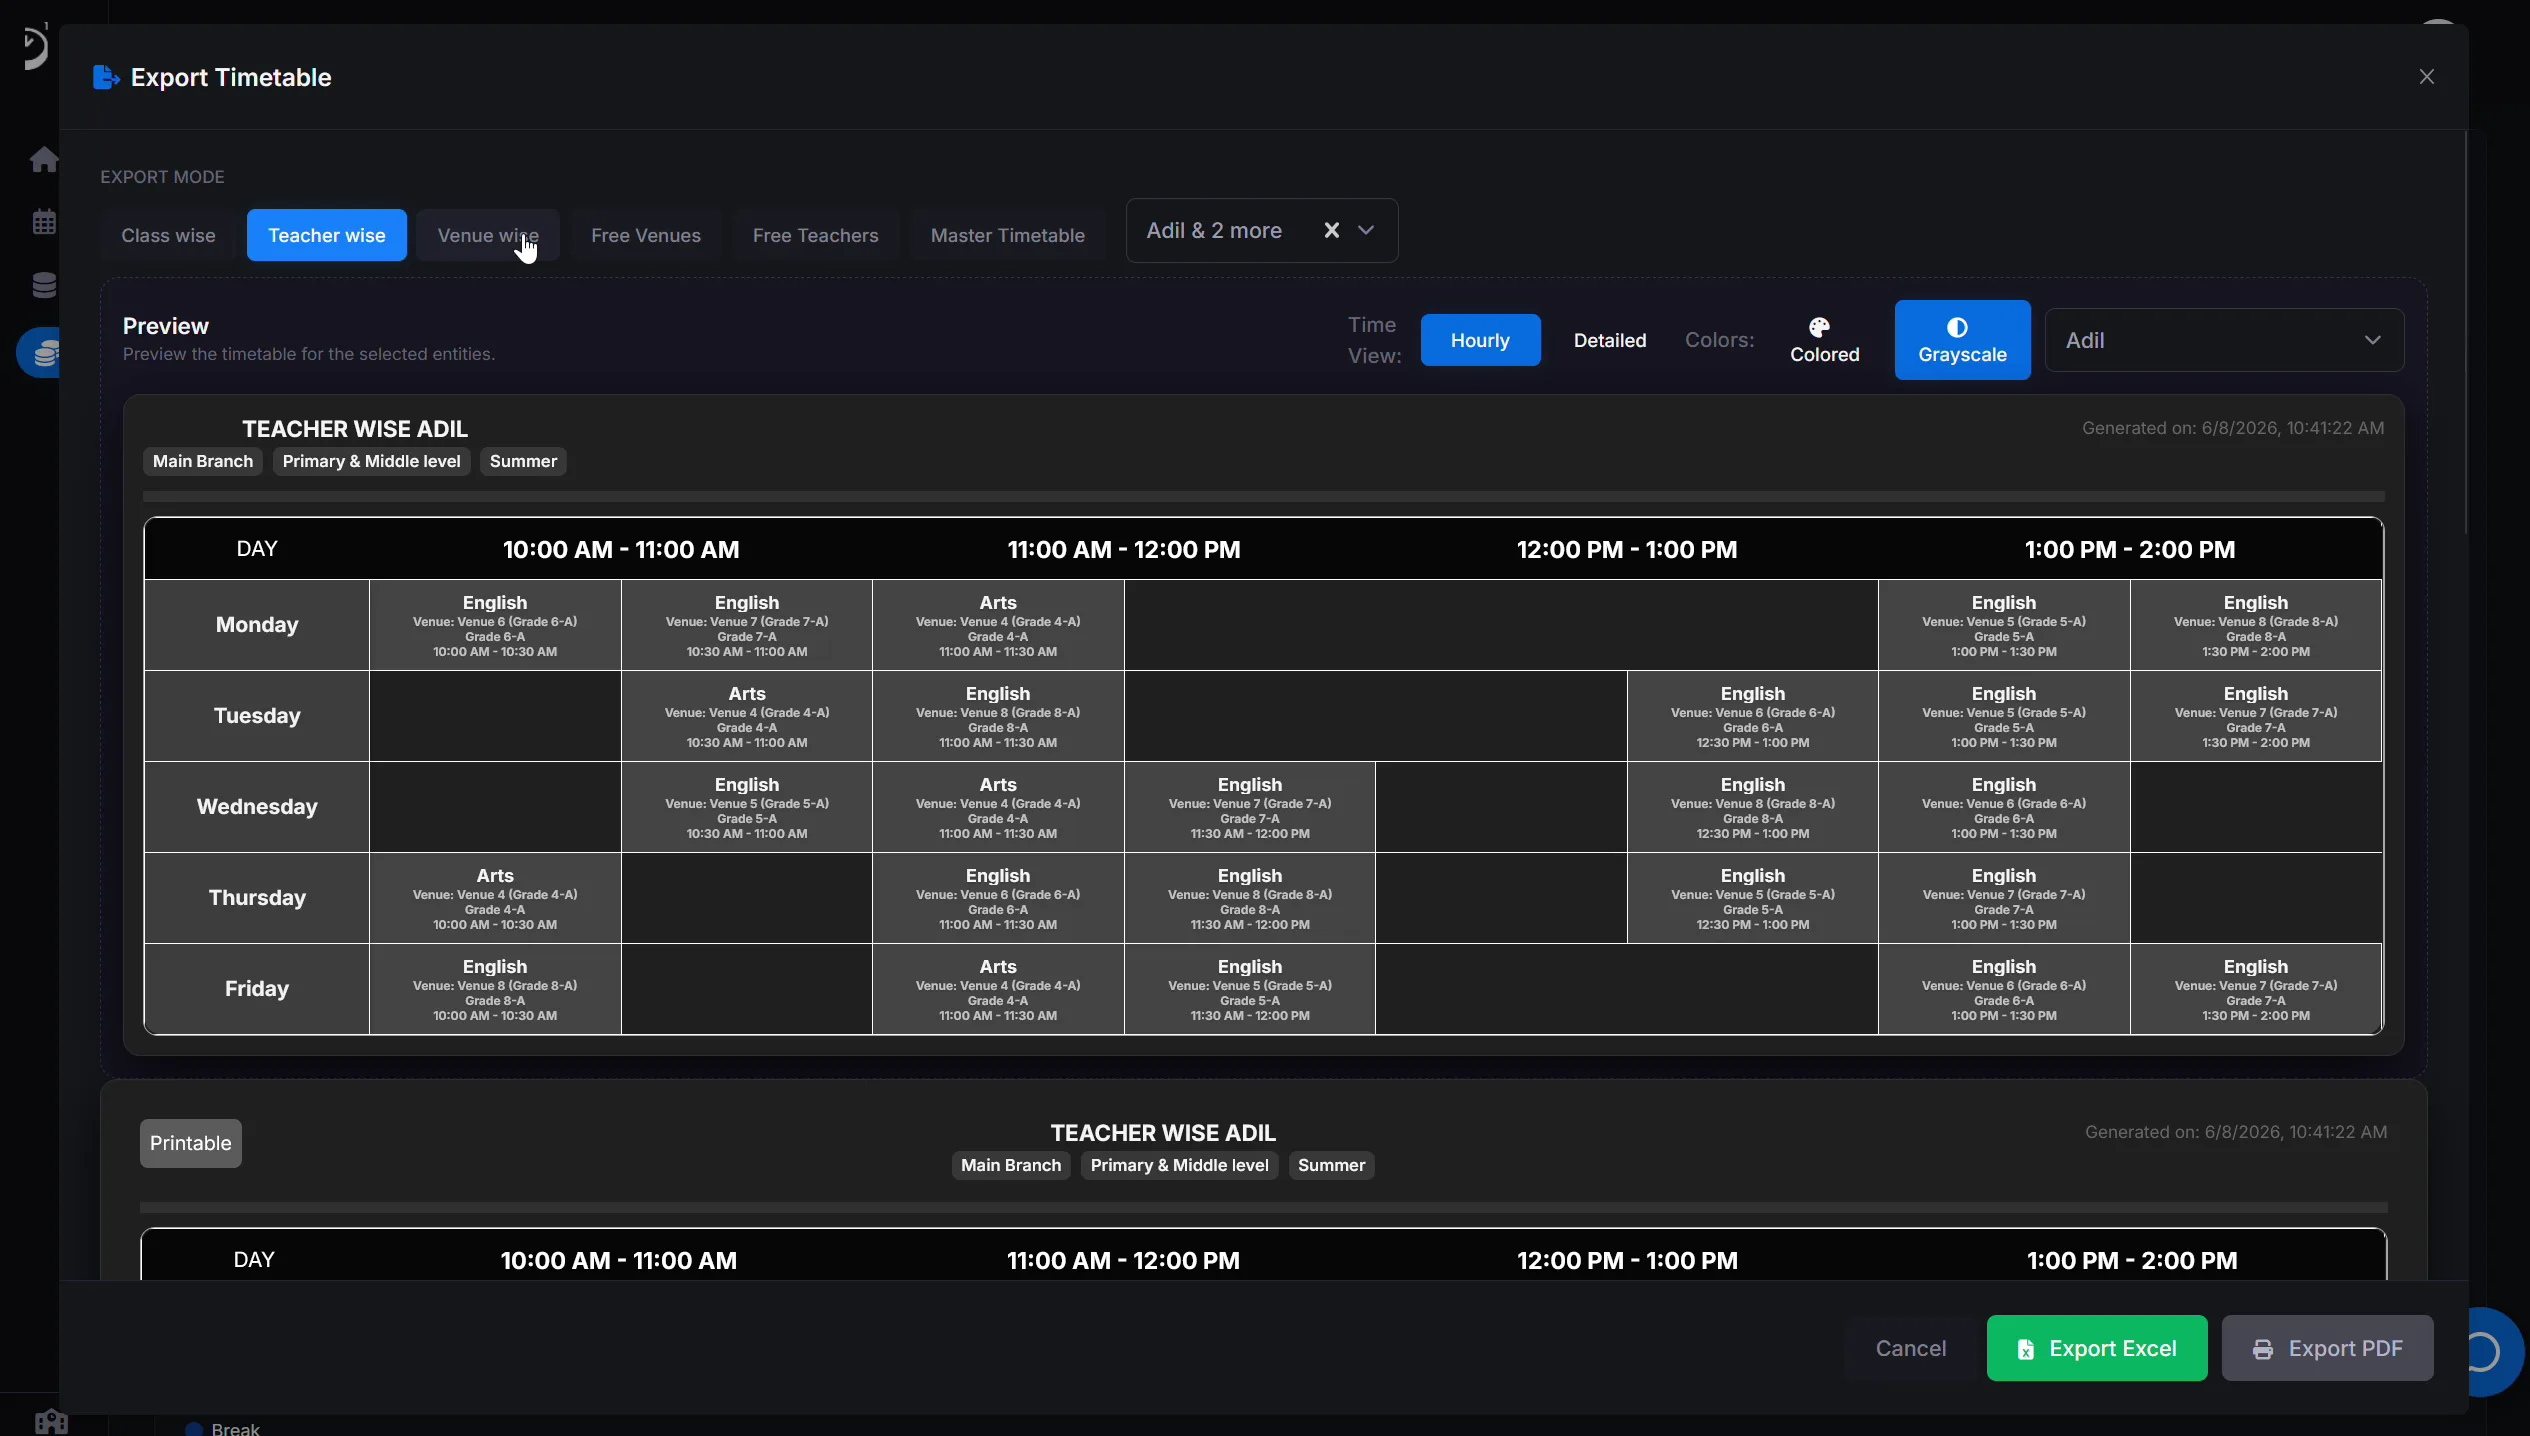Click preview '12:00 PM - 1:00 PM' column header
This screenshot has width=2530, height=1436.
(1627, 549)
